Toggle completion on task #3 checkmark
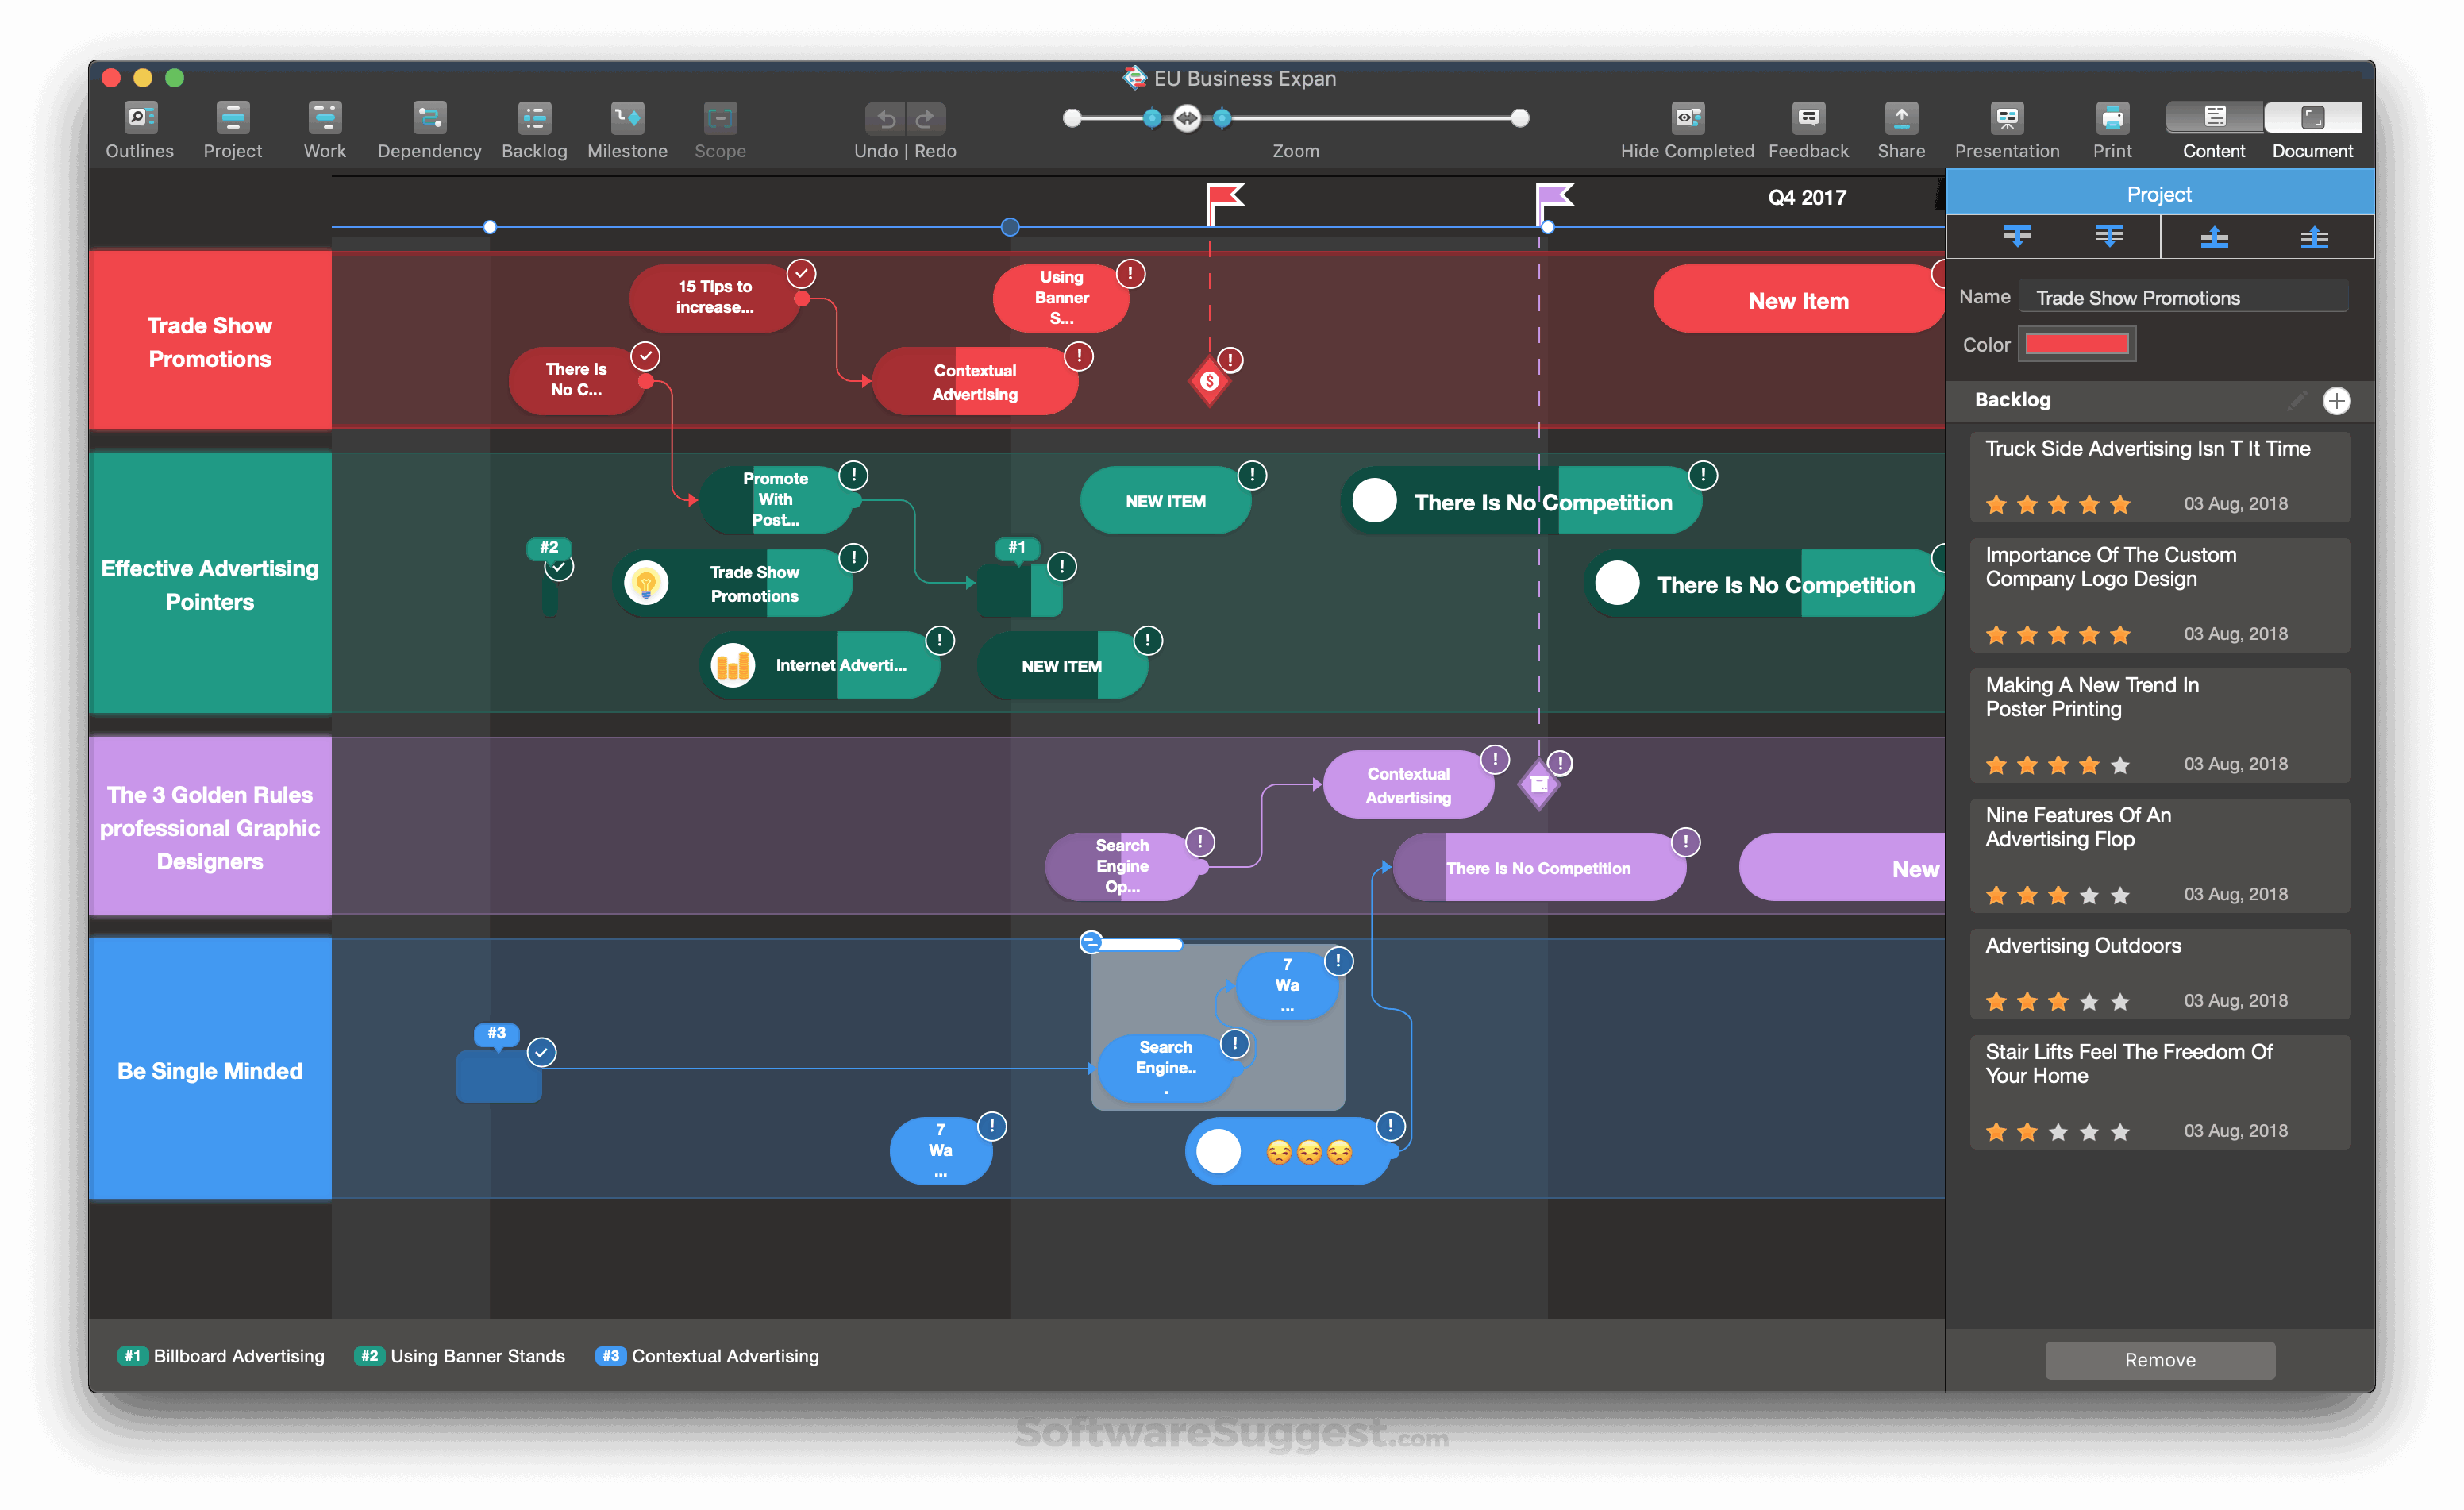Image resolution: width=2464 pixels, height=1510 pixels. tap(541, 1051)
